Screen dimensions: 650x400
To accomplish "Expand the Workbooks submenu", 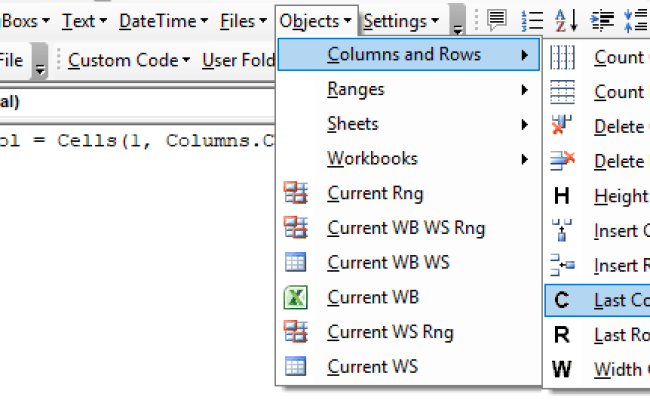I will click(409, 159).
